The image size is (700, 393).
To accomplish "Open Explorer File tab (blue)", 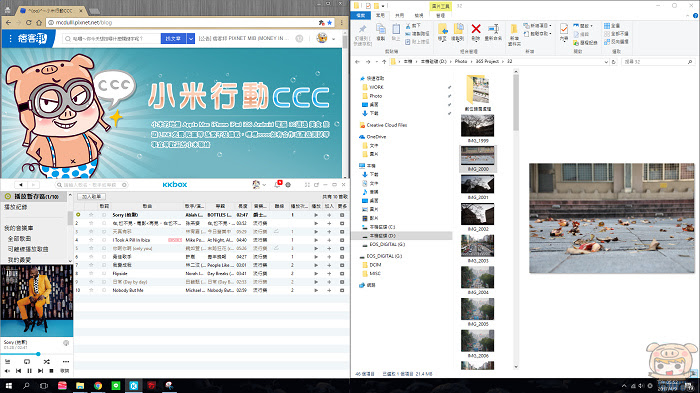I will (361, 15).
